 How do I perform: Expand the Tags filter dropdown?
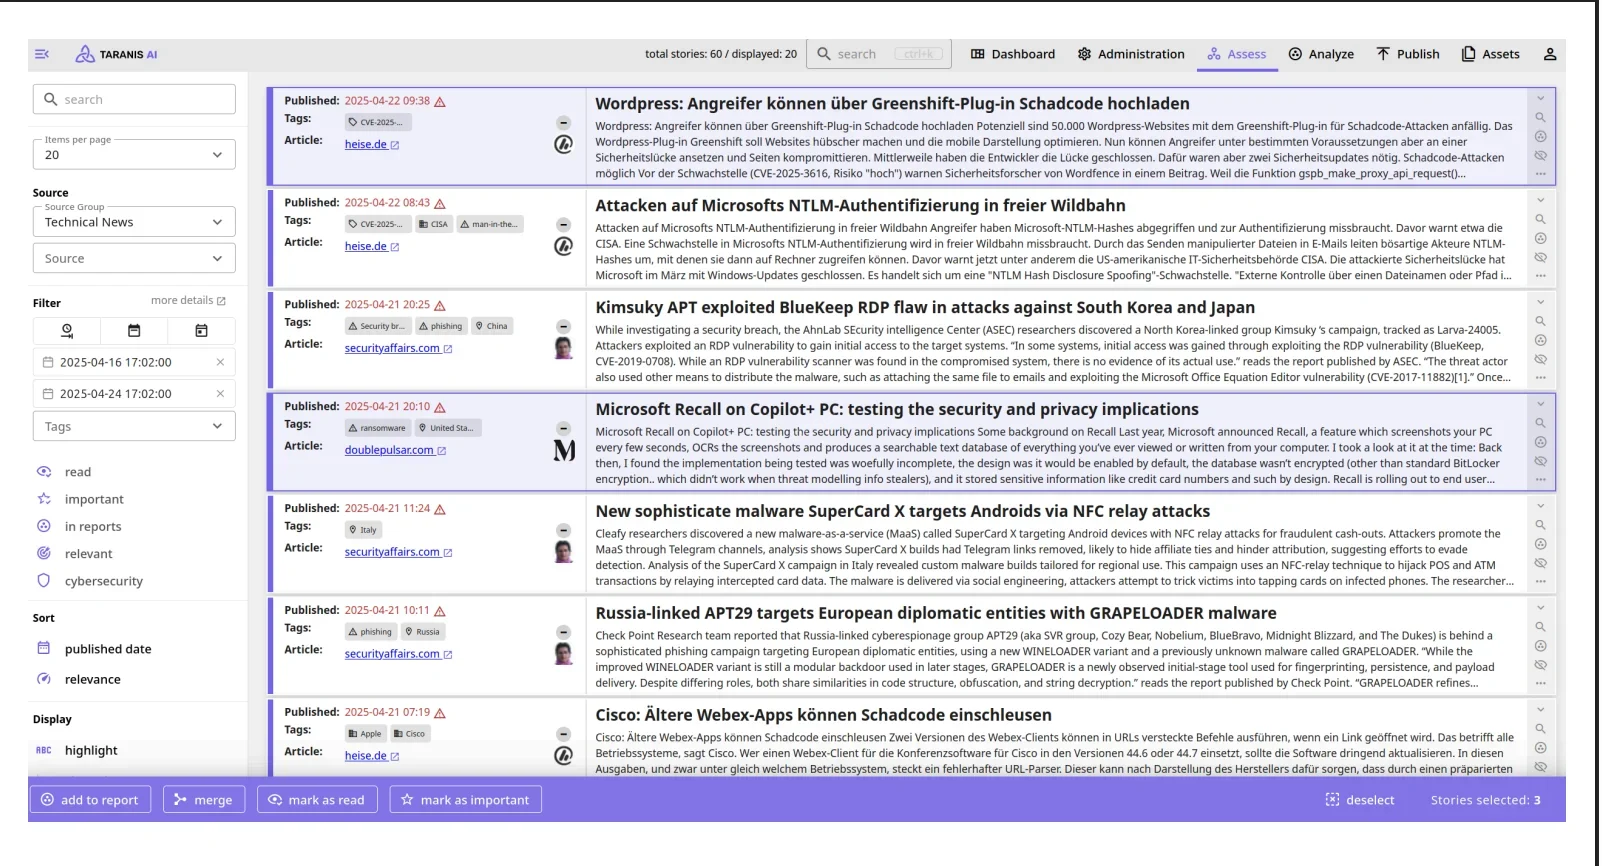[134, 427]
